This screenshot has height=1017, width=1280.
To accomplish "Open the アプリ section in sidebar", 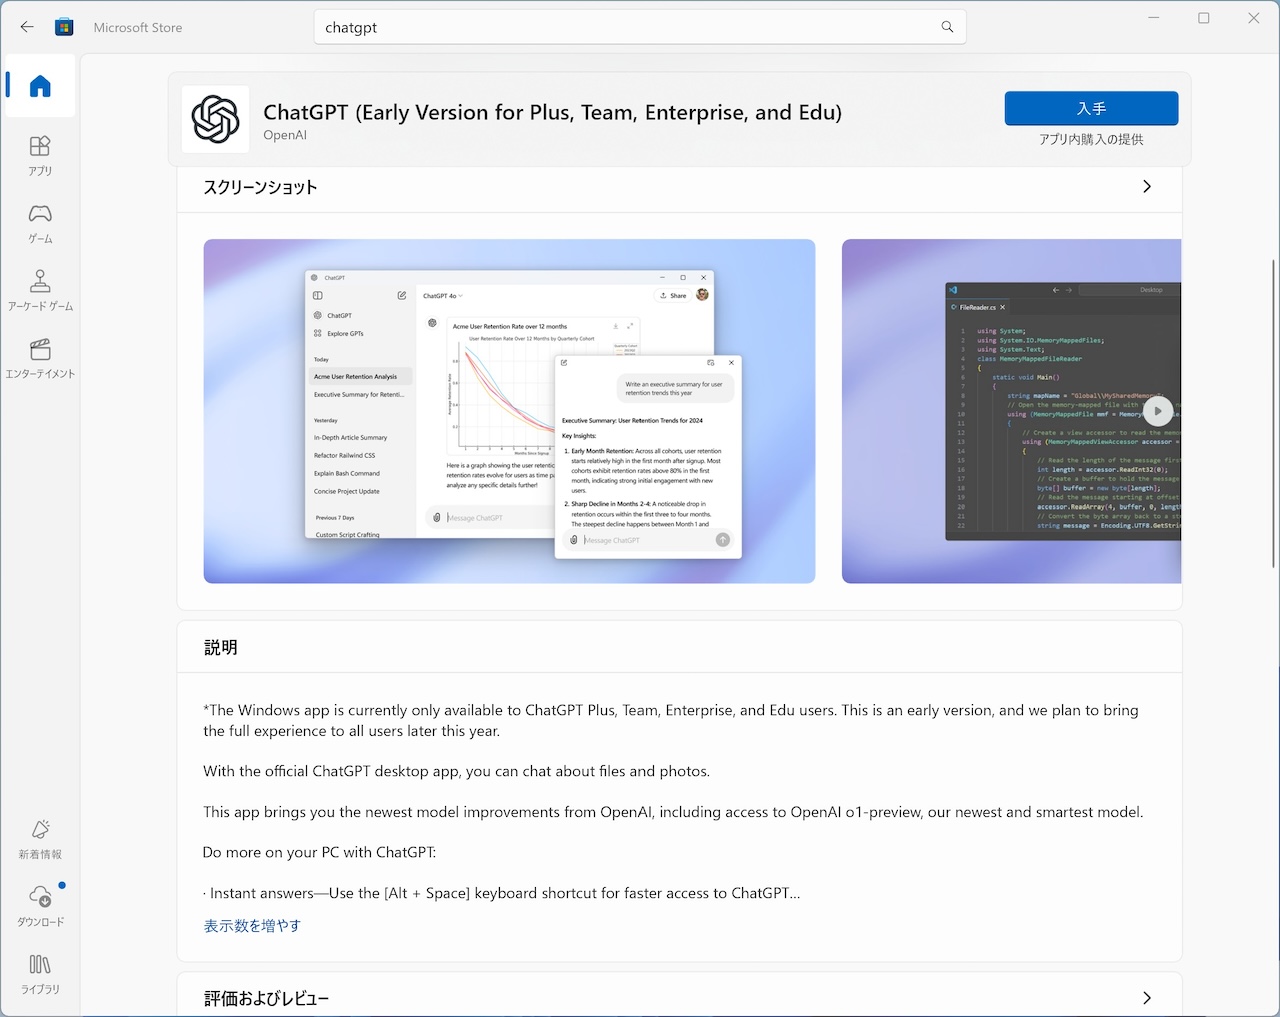I will point(40,156).
